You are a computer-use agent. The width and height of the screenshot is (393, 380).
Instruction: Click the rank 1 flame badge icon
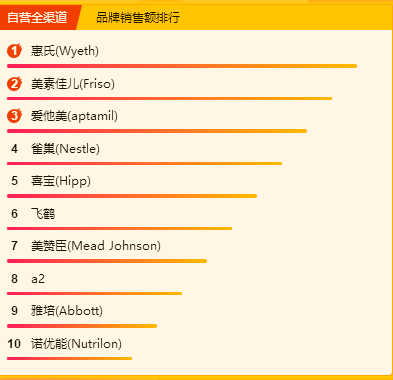click(14, 51)
